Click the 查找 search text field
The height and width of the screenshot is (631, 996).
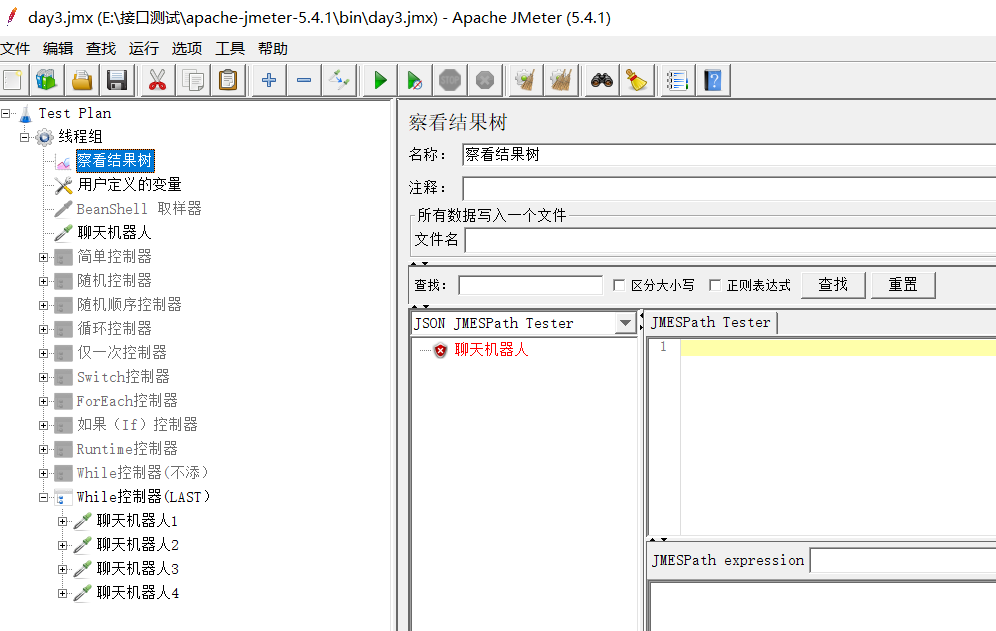530,285
